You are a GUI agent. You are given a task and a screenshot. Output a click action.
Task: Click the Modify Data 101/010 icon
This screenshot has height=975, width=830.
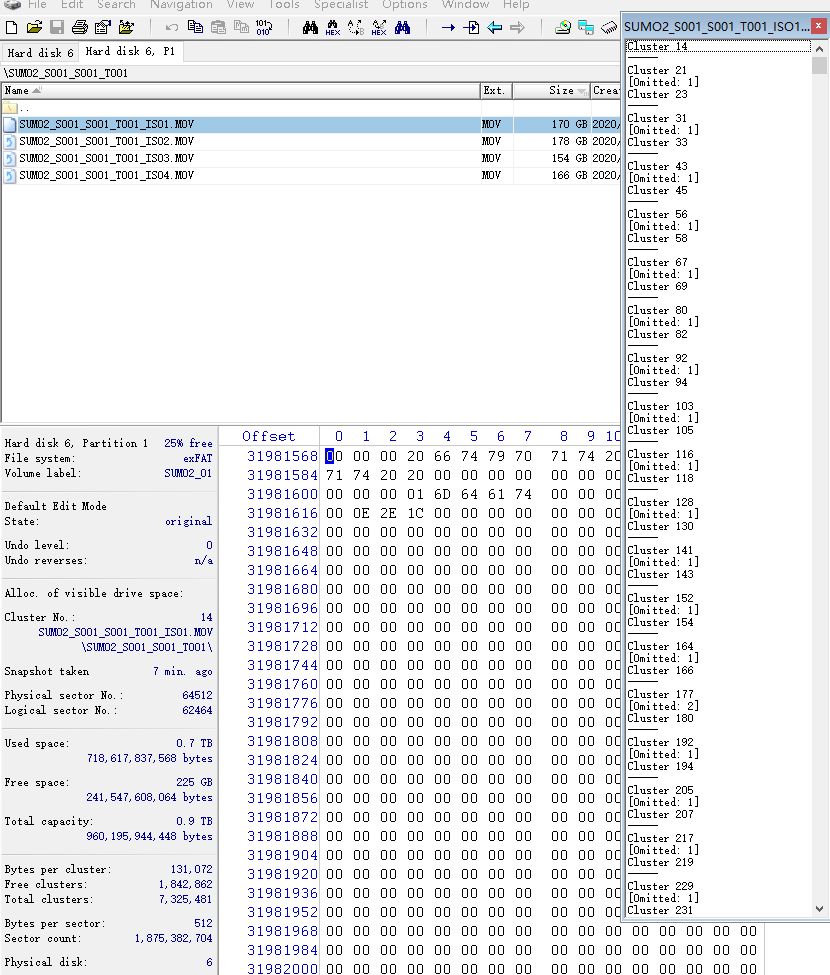(x=264, y=27)
